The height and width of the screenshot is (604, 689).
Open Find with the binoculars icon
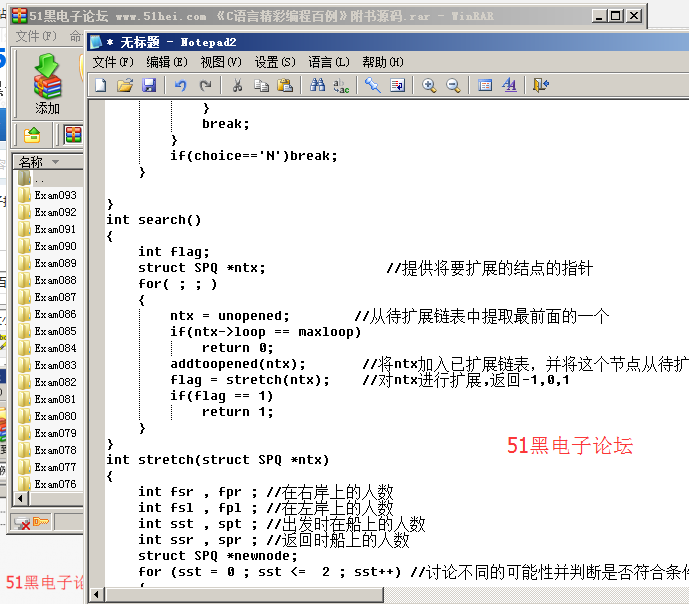tap(317, 86)
